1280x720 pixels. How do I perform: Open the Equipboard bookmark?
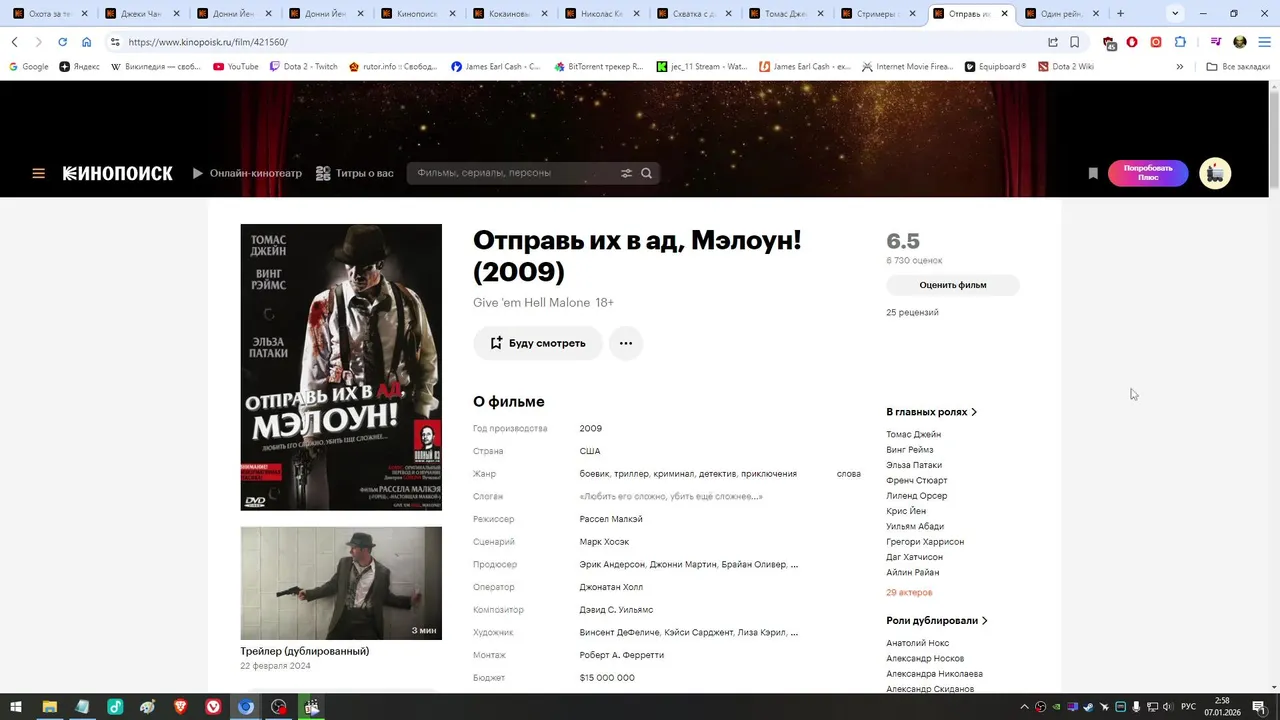[996, 66]
